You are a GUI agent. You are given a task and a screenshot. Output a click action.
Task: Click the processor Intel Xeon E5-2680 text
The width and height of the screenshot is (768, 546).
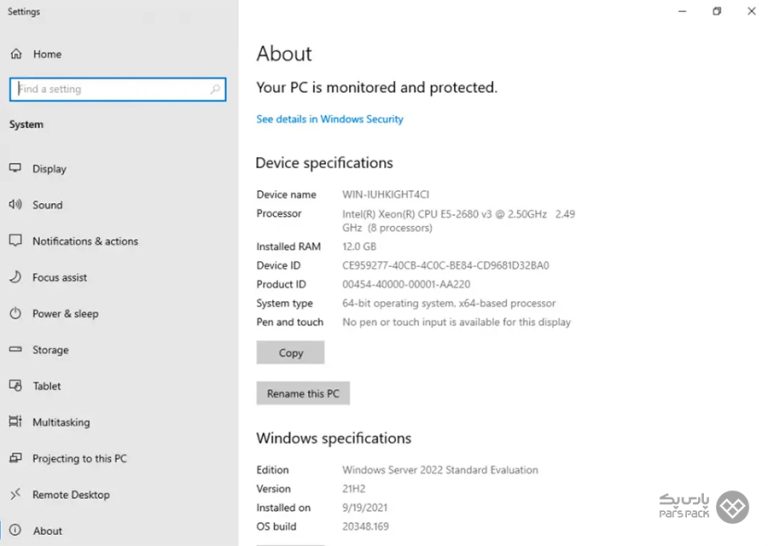[458, 221]
